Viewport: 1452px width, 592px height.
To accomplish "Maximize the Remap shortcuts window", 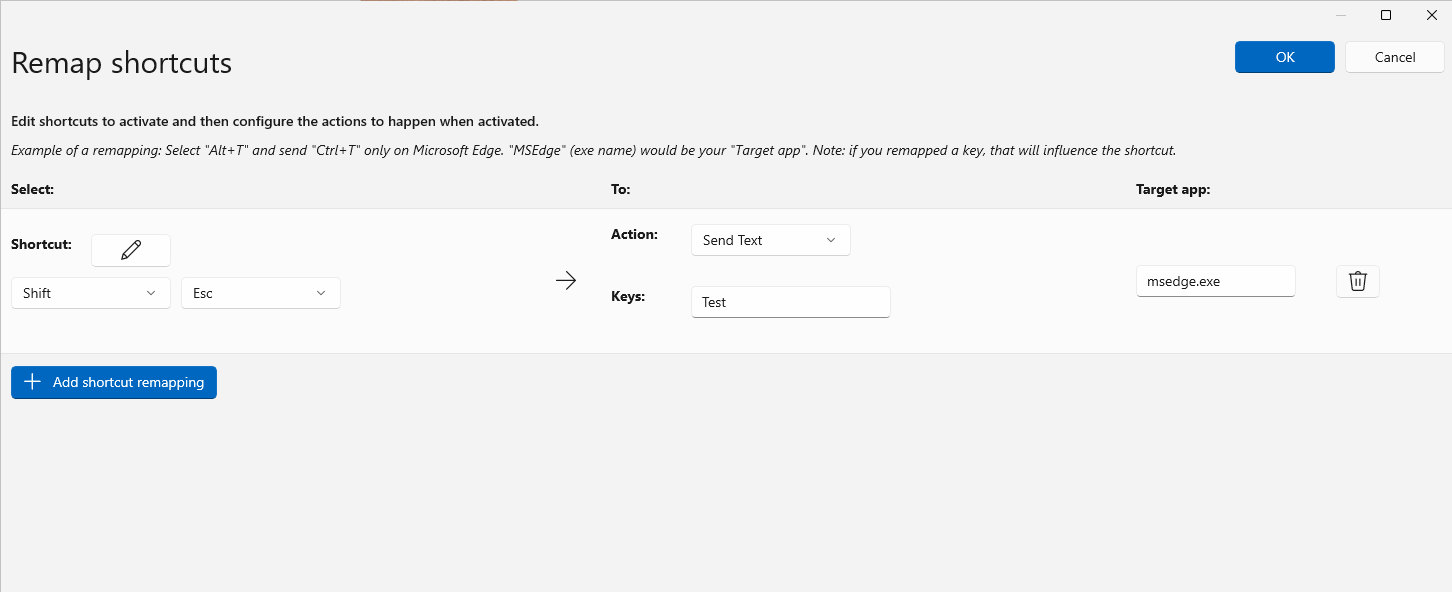I will point(1386,15).
